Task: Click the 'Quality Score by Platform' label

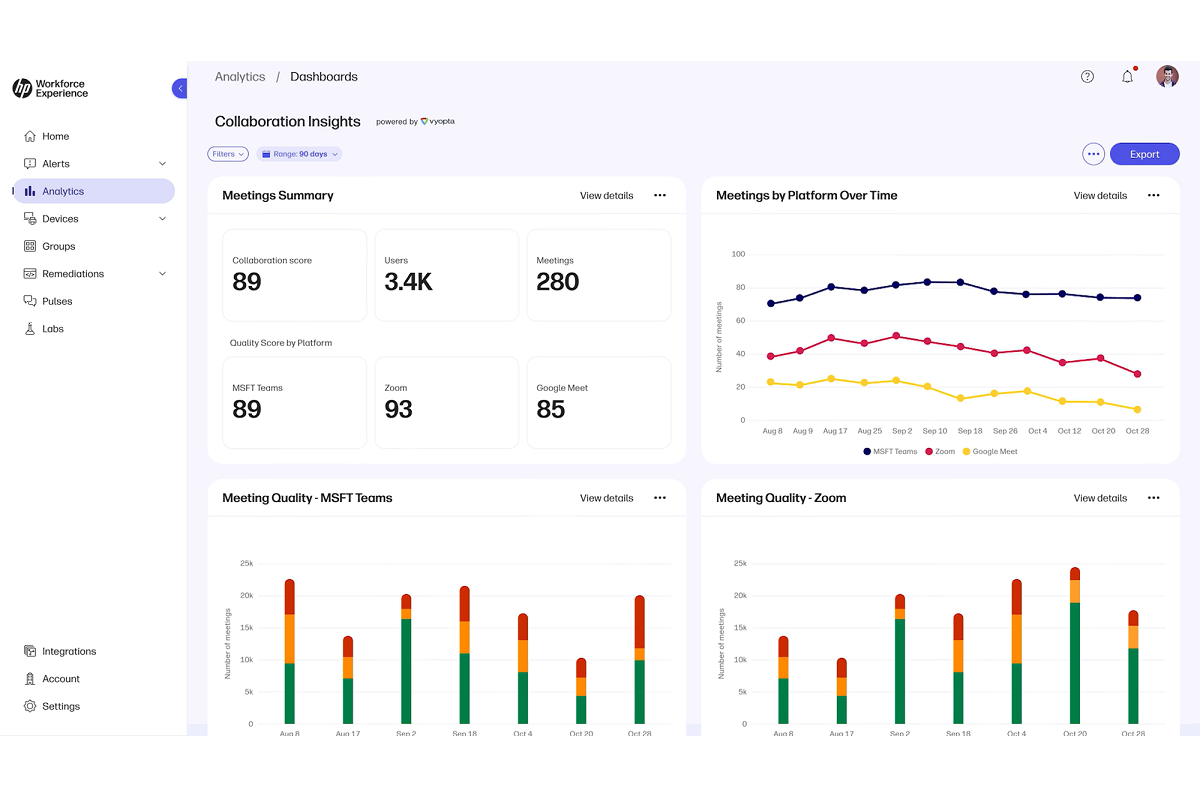Action: pos(281,343)
